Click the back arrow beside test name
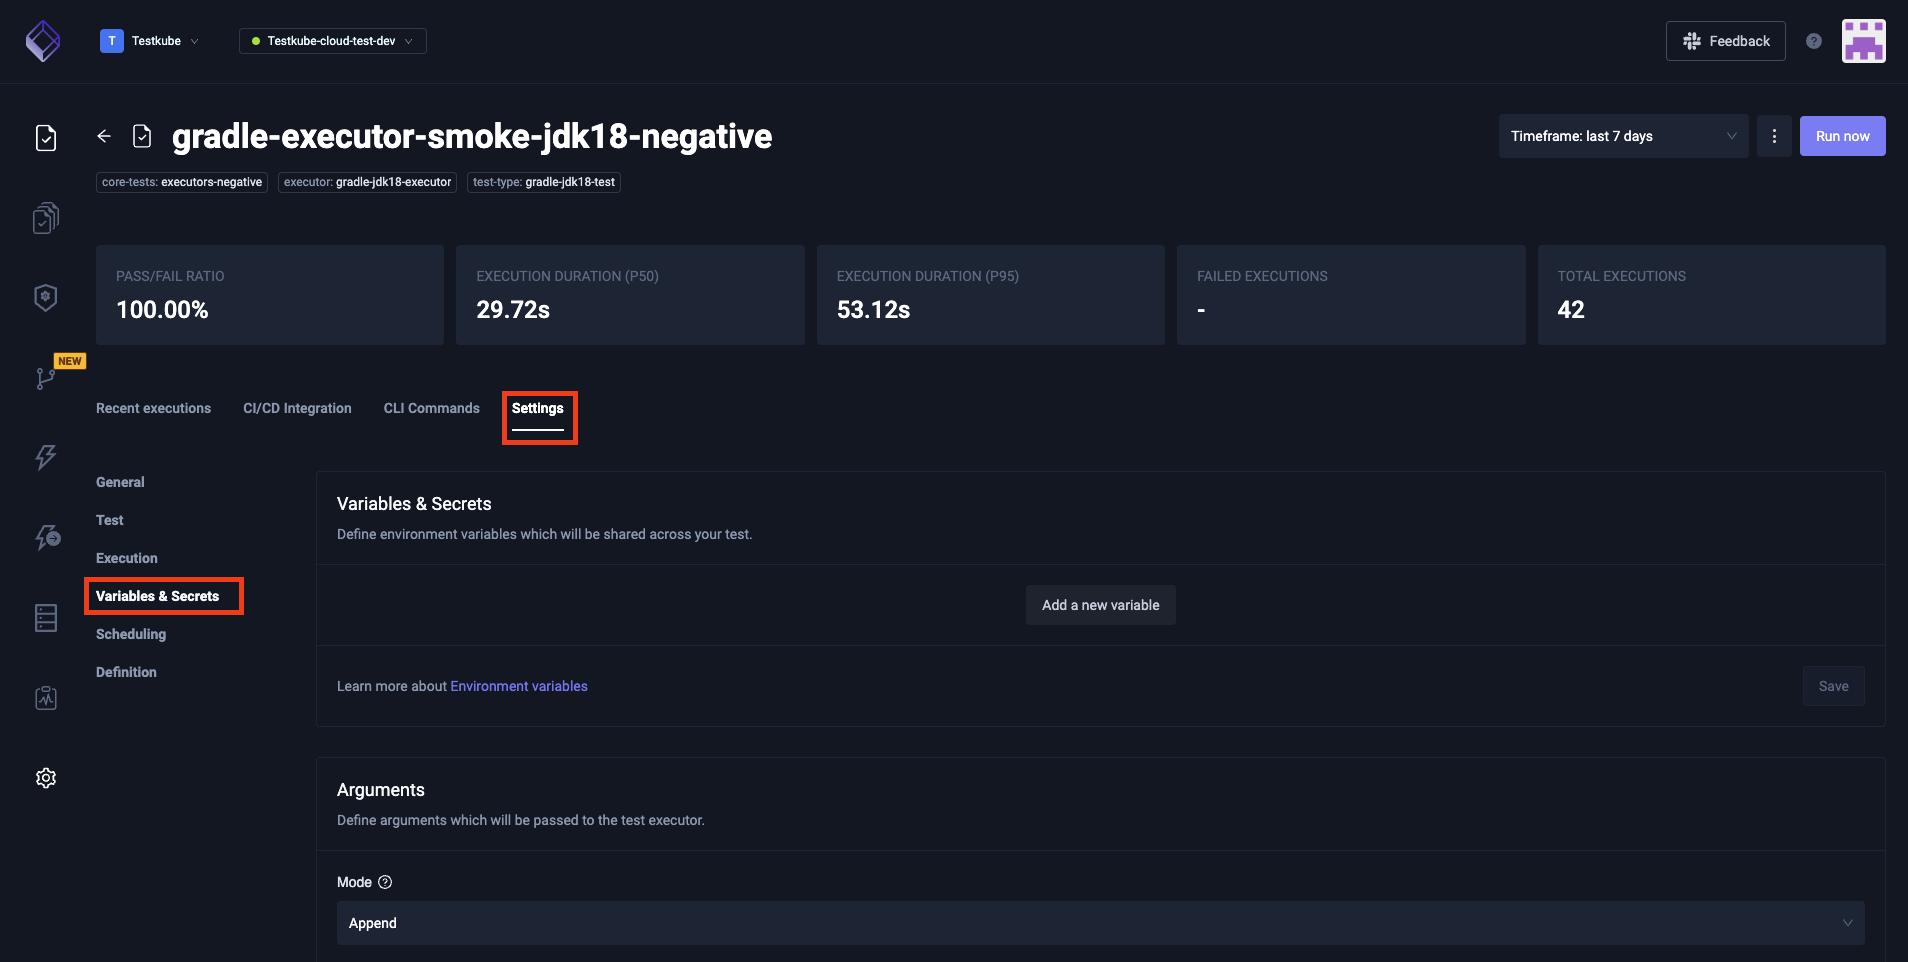1908x962 pixels. (104, 136)
